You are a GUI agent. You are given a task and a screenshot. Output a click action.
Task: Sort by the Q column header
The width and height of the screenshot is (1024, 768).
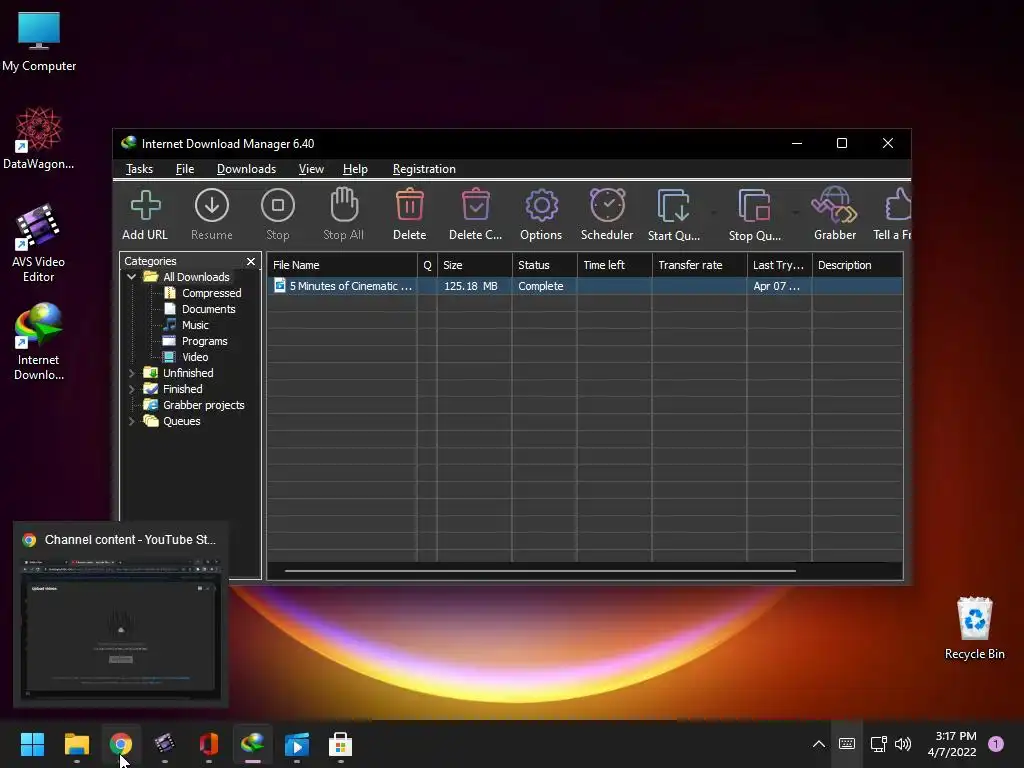pyautogui.click(x=427, y=265)
